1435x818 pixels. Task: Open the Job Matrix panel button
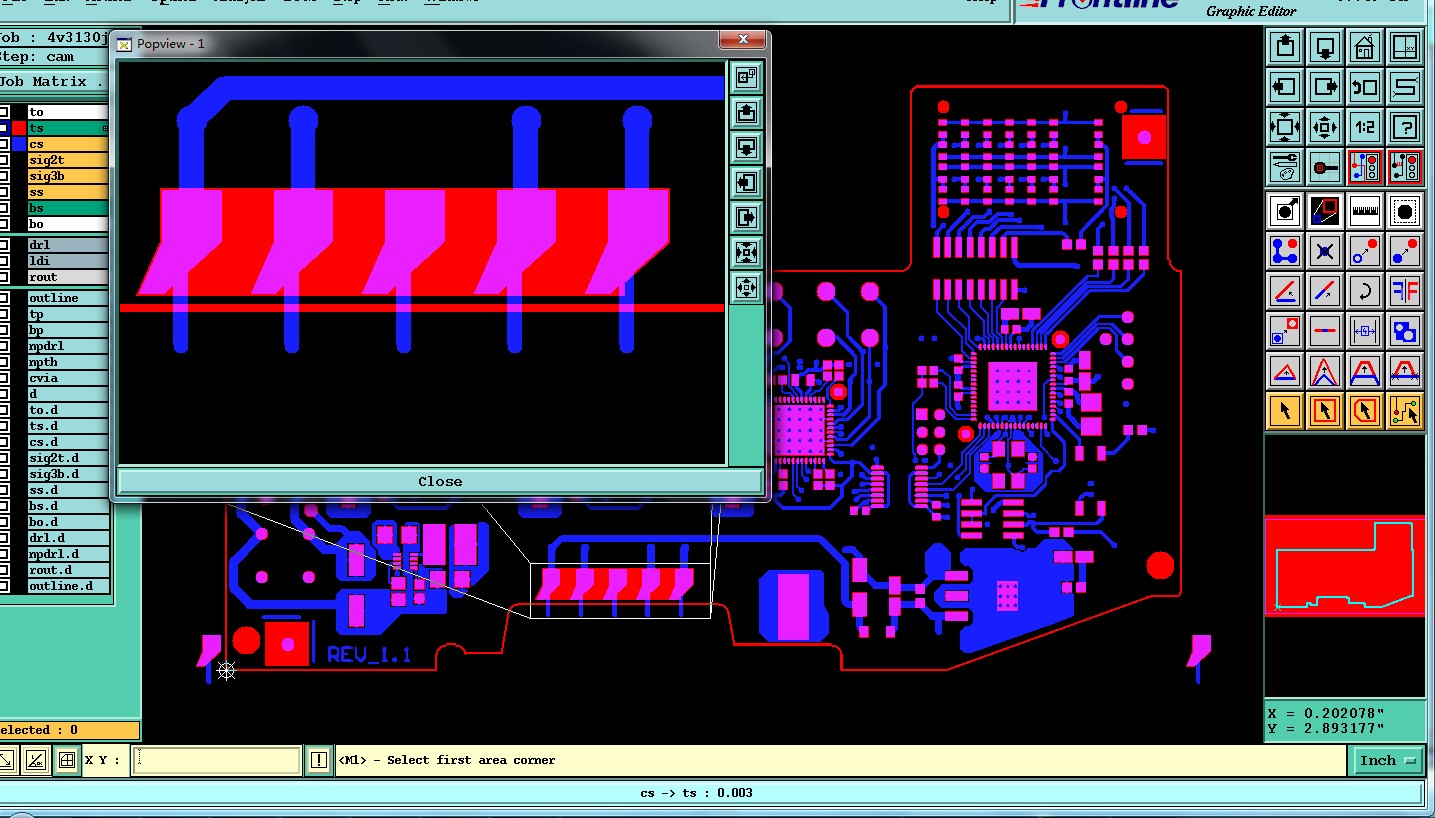tap(52, 82)
